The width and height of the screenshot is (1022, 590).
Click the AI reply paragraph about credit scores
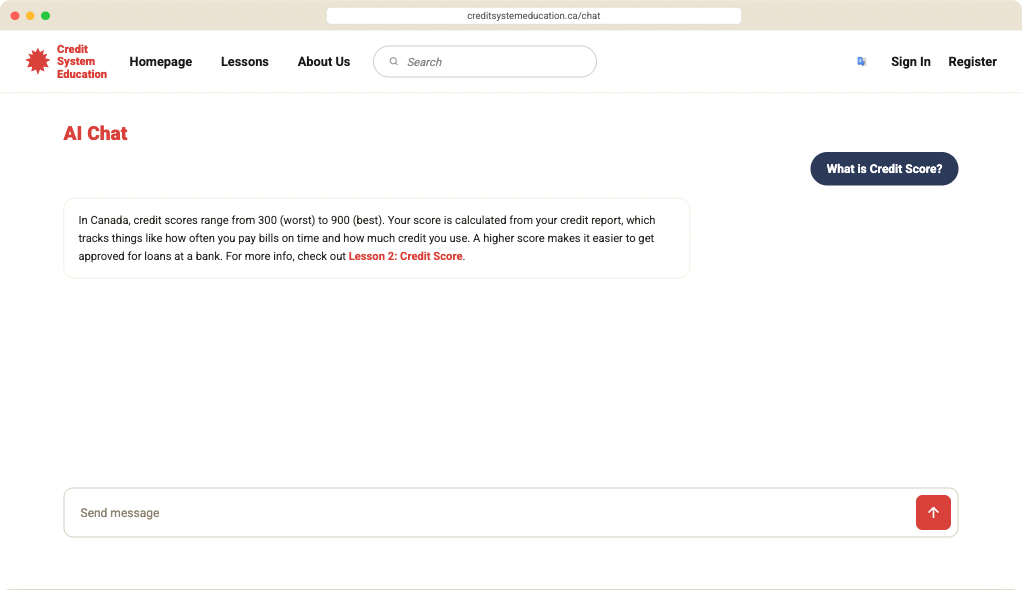[x=377, y=238]
